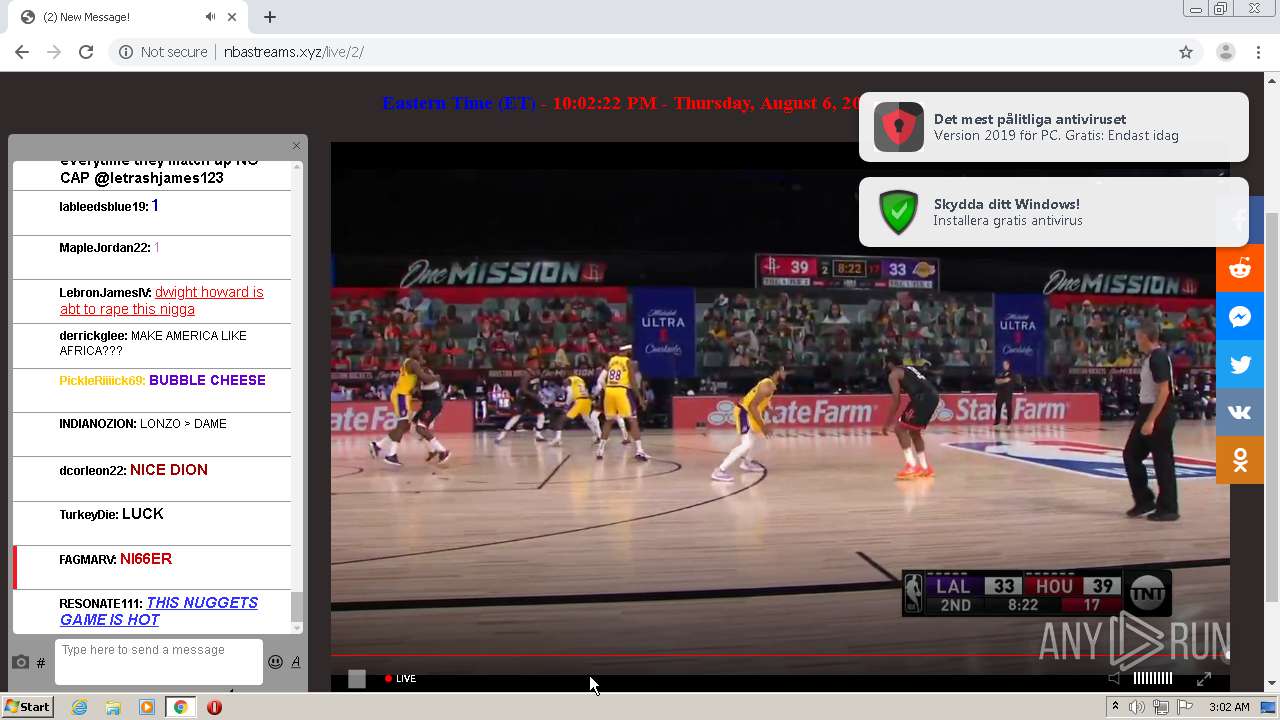The height and width of the screenshot is (720, 1280).
Task: Reload the nbastreams page
Action: tap(86, 52)
